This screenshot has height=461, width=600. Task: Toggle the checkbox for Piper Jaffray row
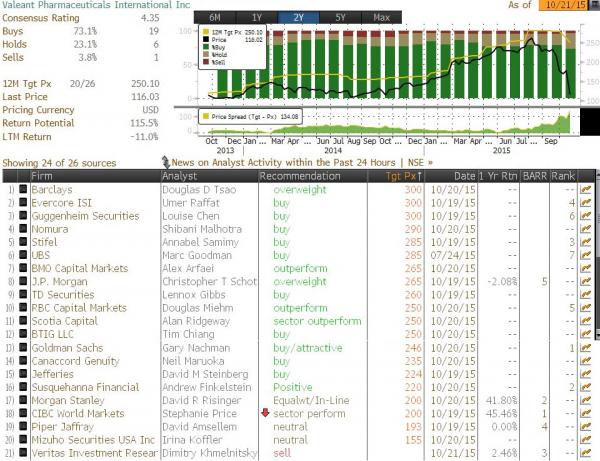click(x=23, y=426)
